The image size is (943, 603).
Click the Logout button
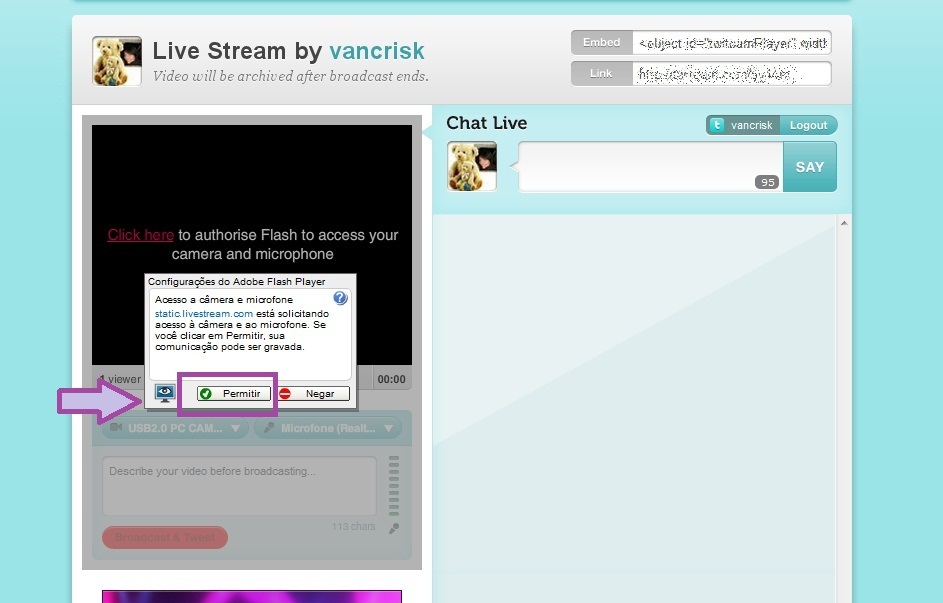coord(808,125)
